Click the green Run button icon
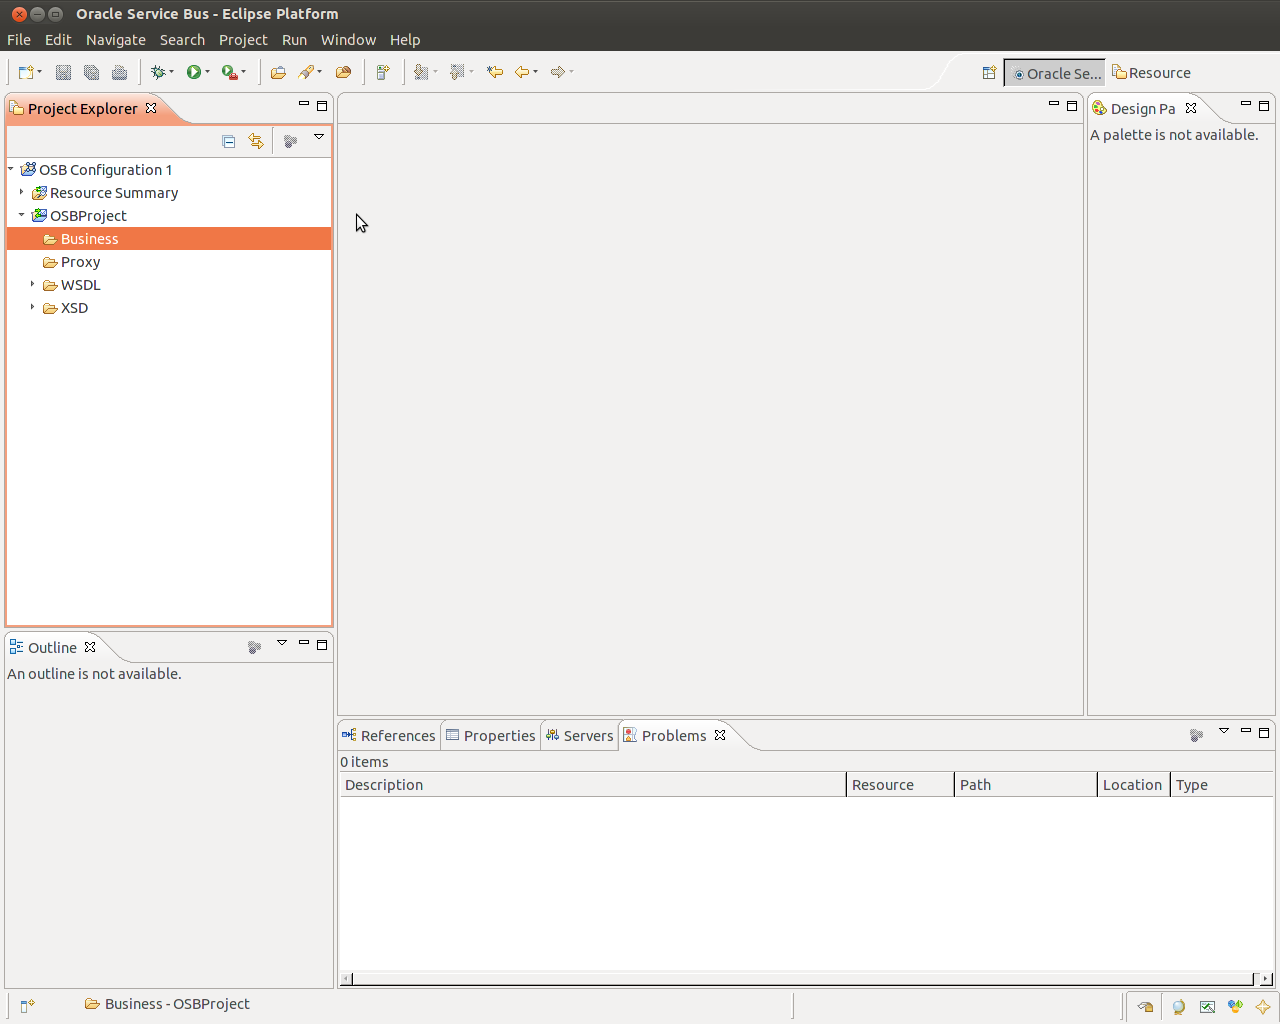 [x=194, y=72]
